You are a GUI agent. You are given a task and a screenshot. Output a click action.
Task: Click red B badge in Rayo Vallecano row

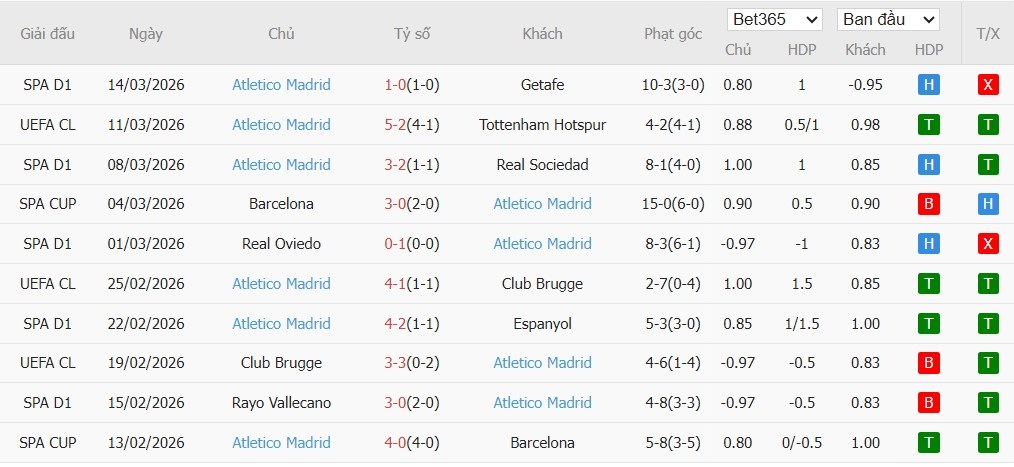click(928, 403)
